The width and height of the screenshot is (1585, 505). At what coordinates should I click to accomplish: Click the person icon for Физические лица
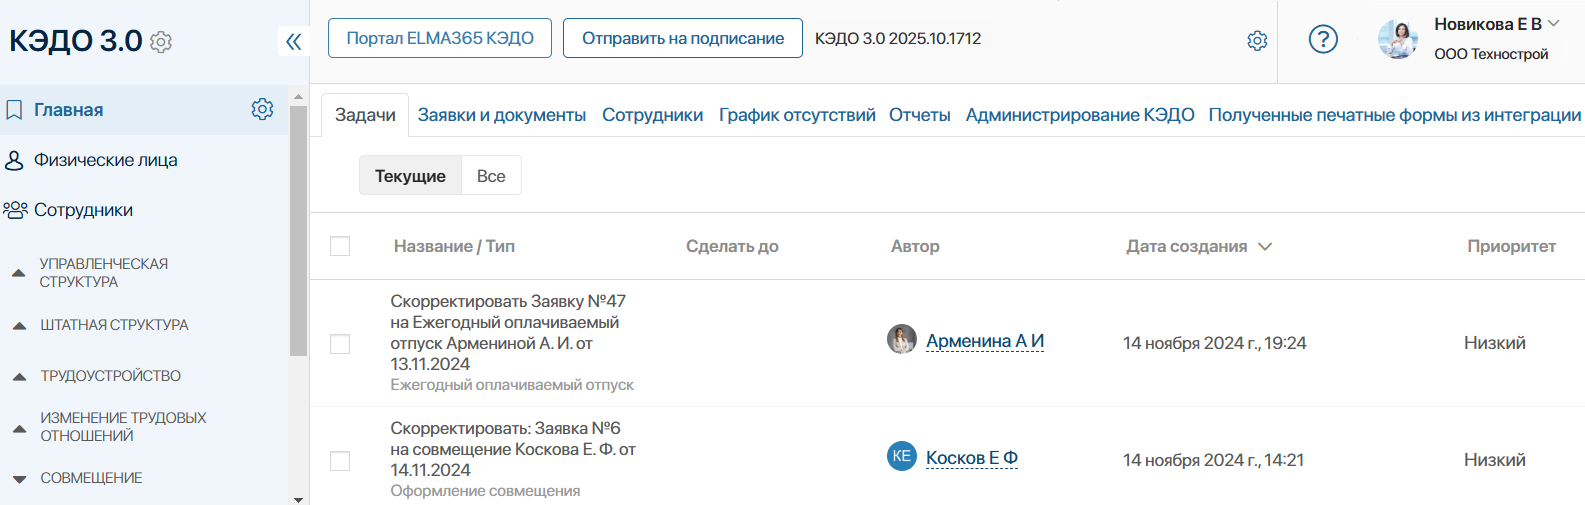point(14,160)
